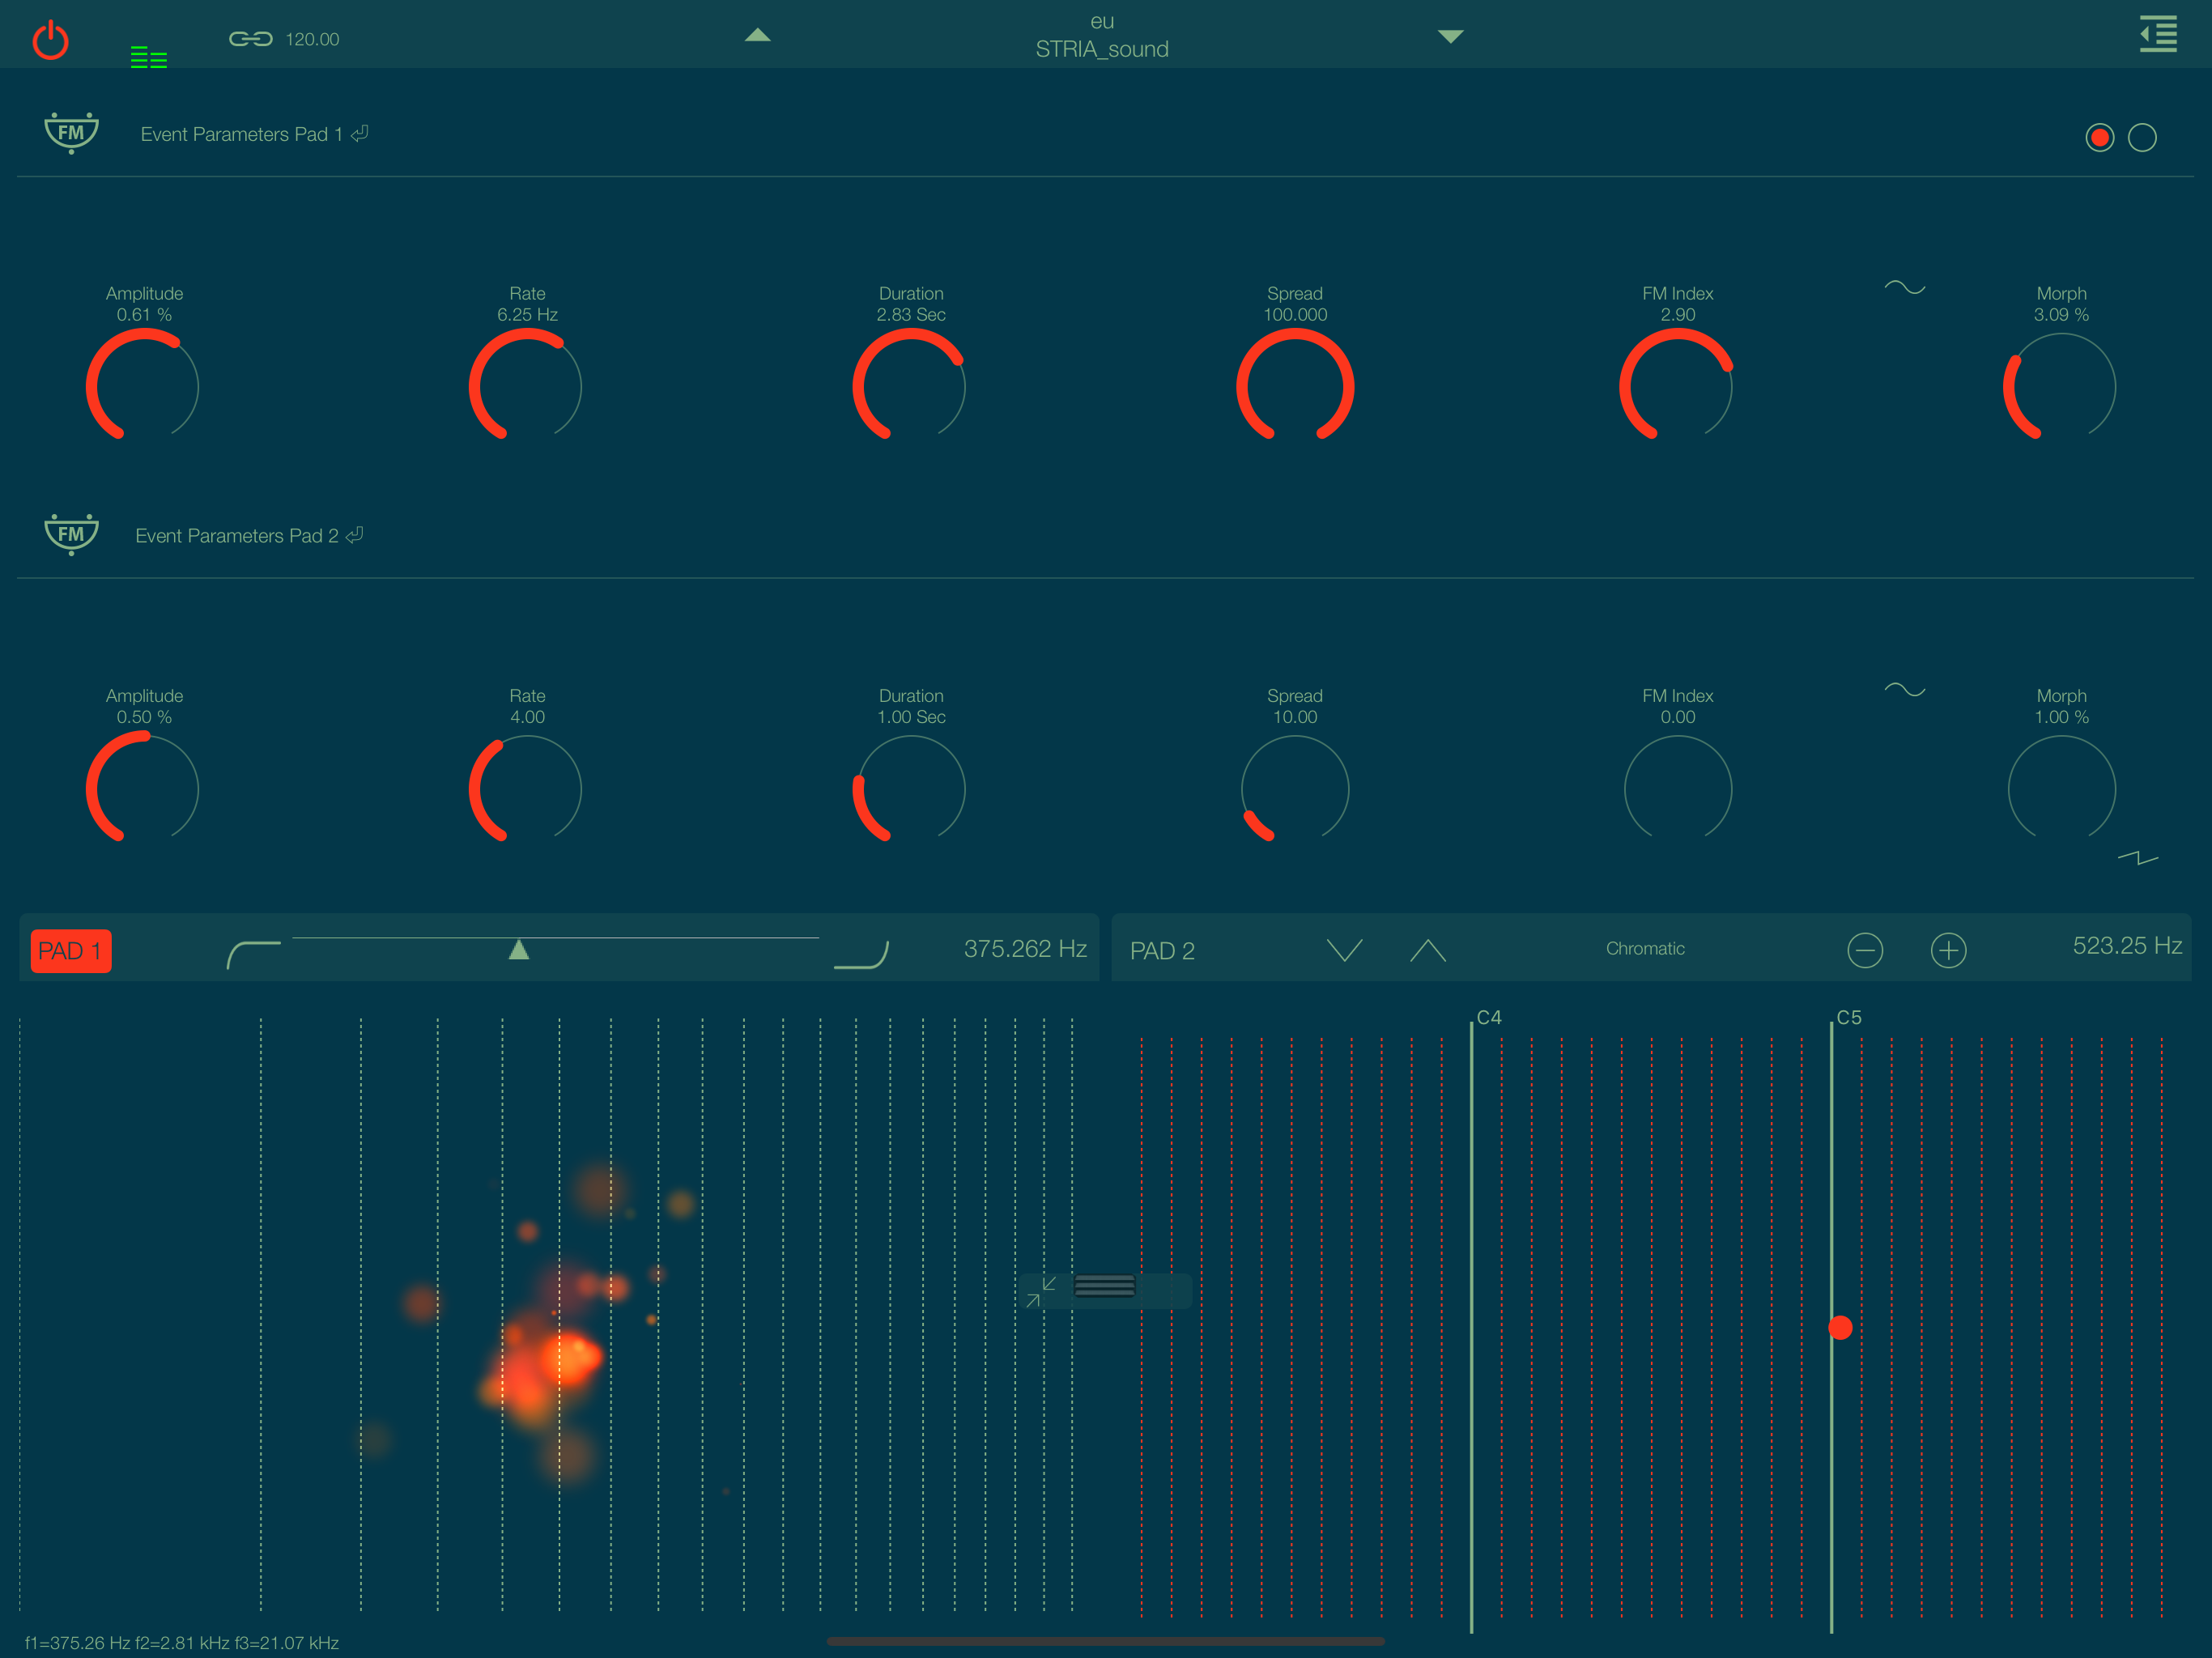
Task: Edit the 120.00 tempo value
Action: point(312,39)
